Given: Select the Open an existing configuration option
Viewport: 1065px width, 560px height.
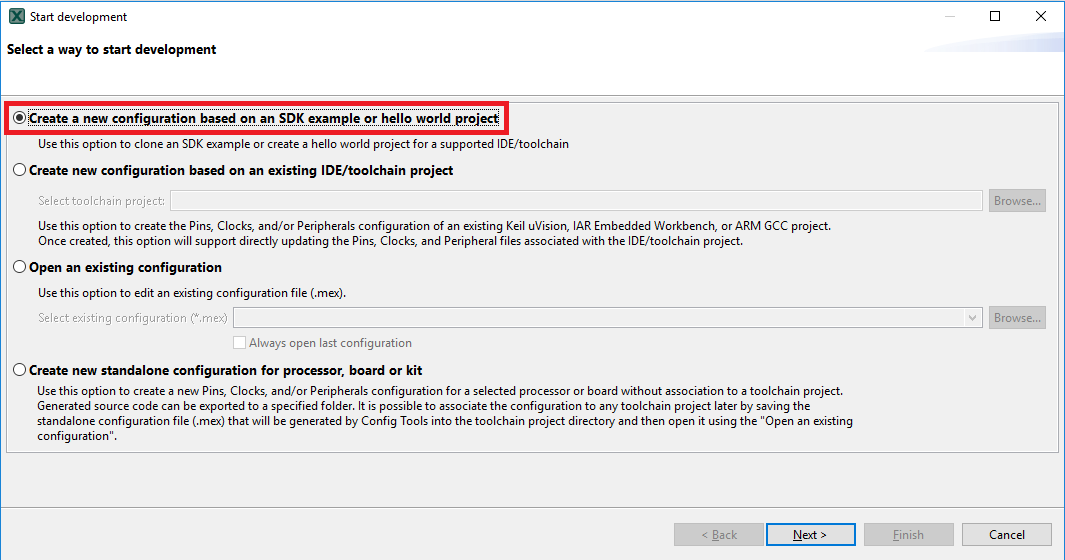Looking at the screenshot, I should (x=21, y=268).
